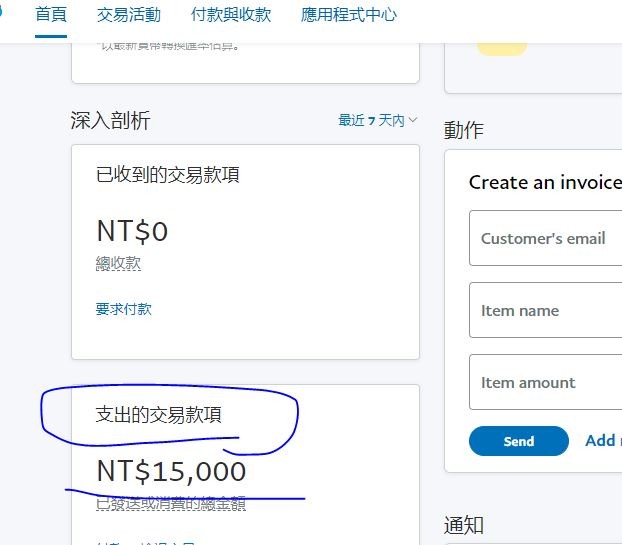
Task: Open the 首頁 home tab
Action: (51, 15)
